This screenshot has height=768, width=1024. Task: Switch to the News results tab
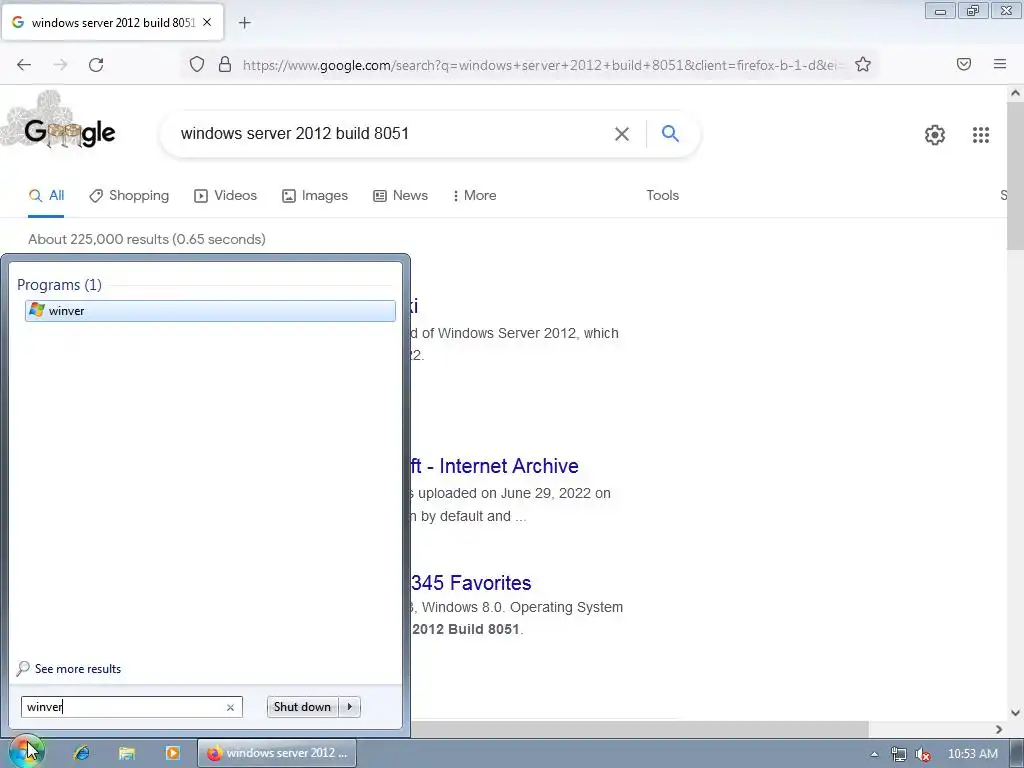tap(400, 195)
